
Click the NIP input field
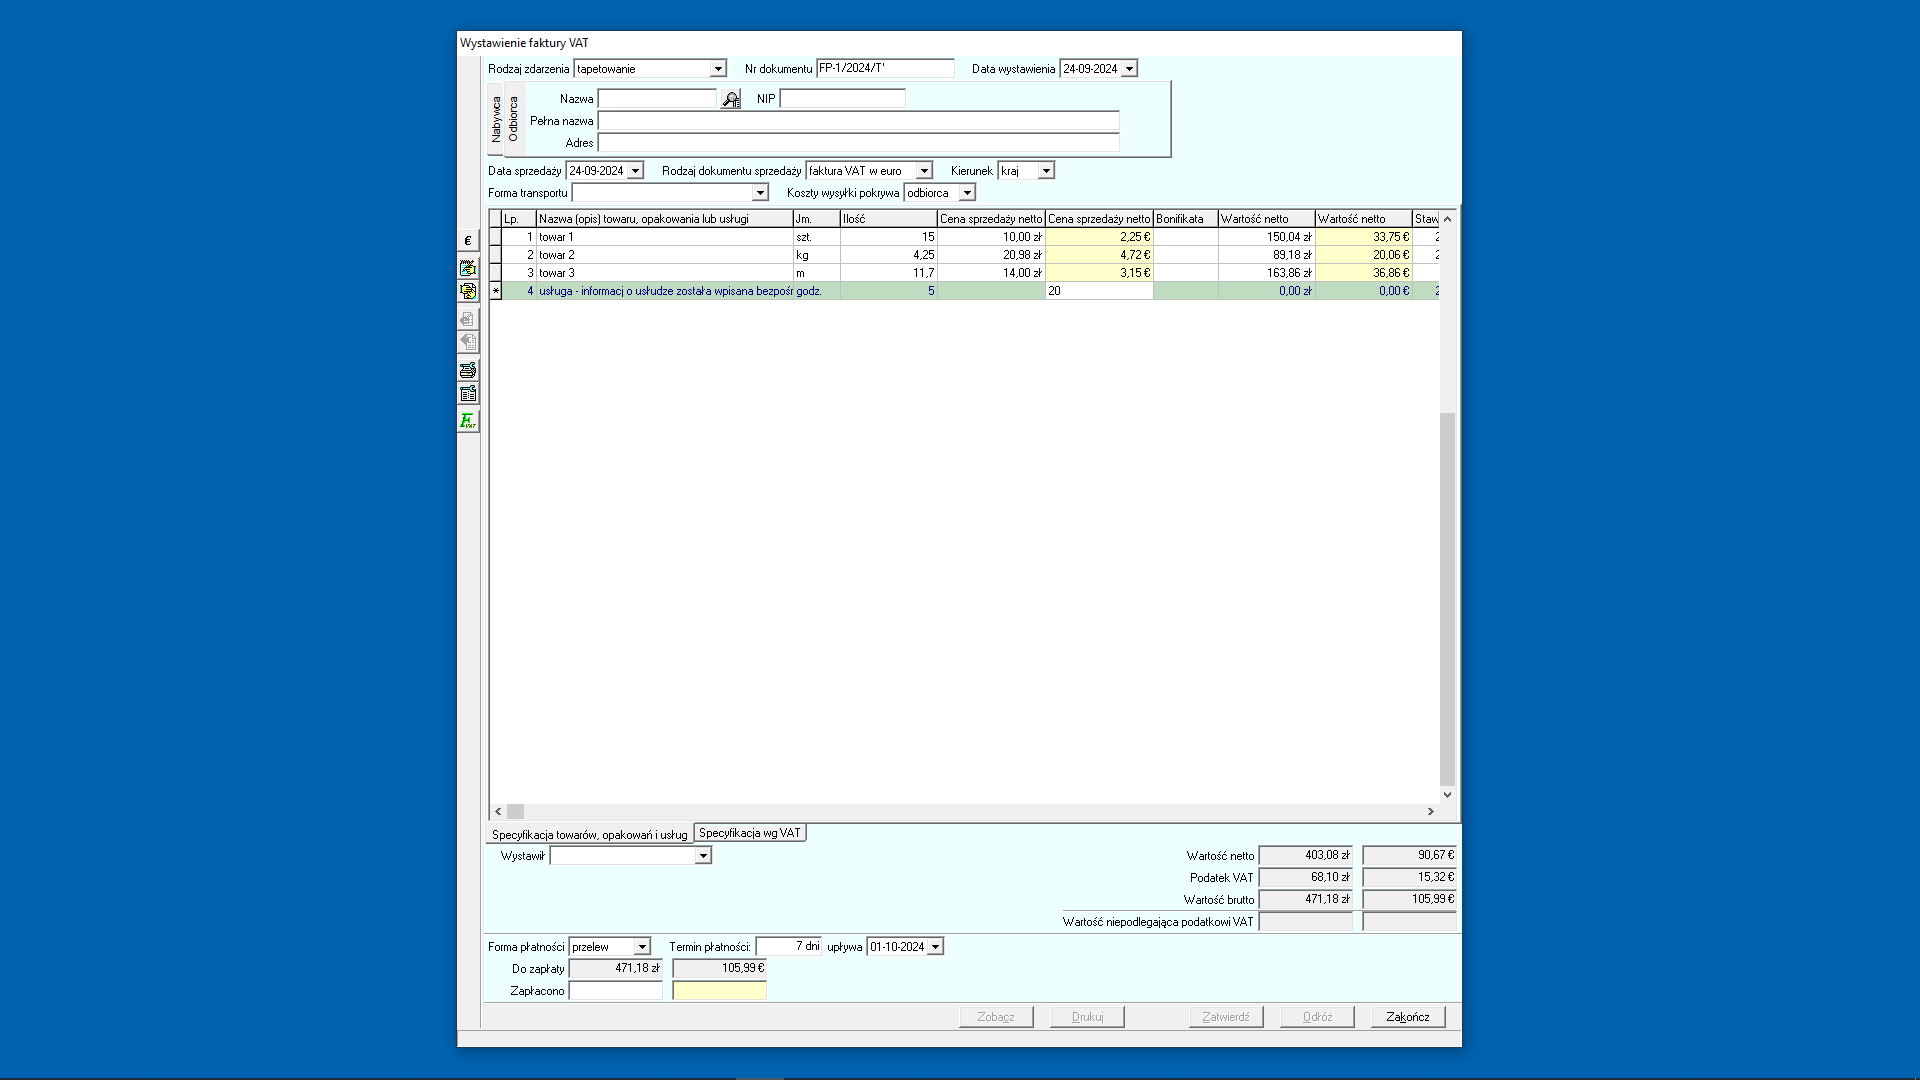pos(842,99)
